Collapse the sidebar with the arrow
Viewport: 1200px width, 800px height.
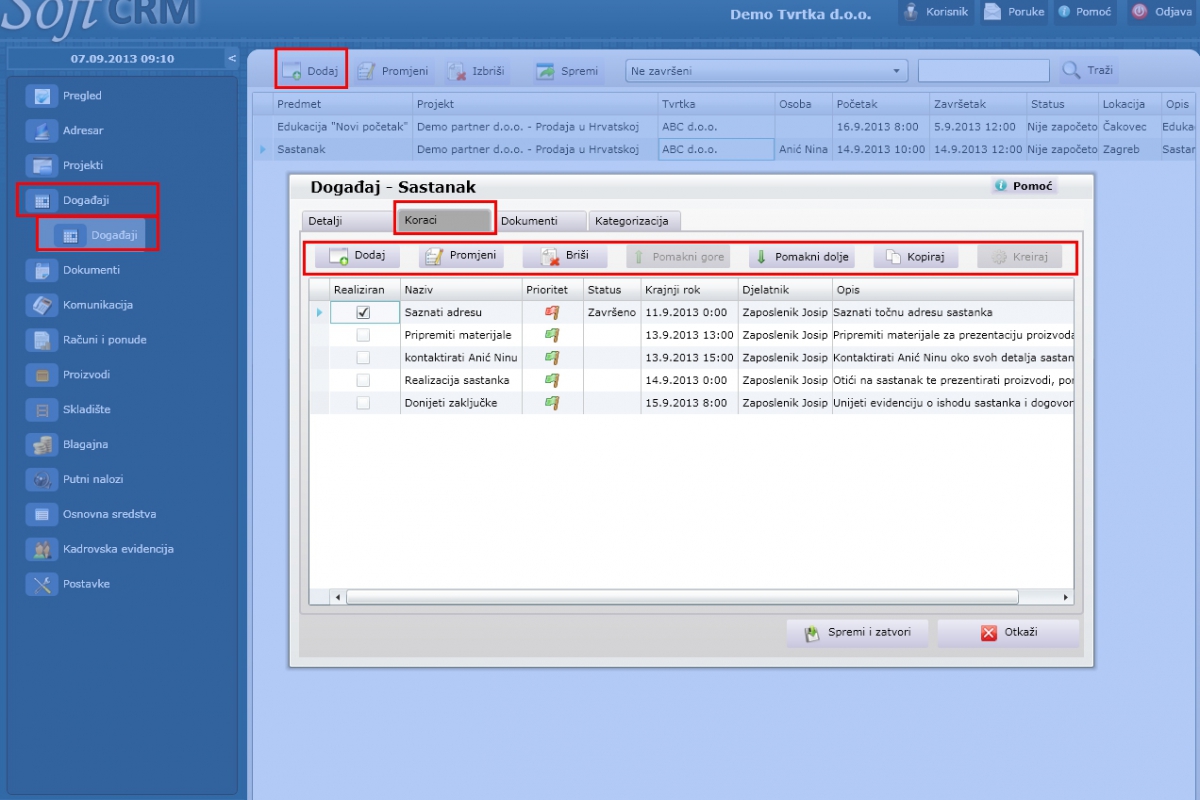point(232,59)
